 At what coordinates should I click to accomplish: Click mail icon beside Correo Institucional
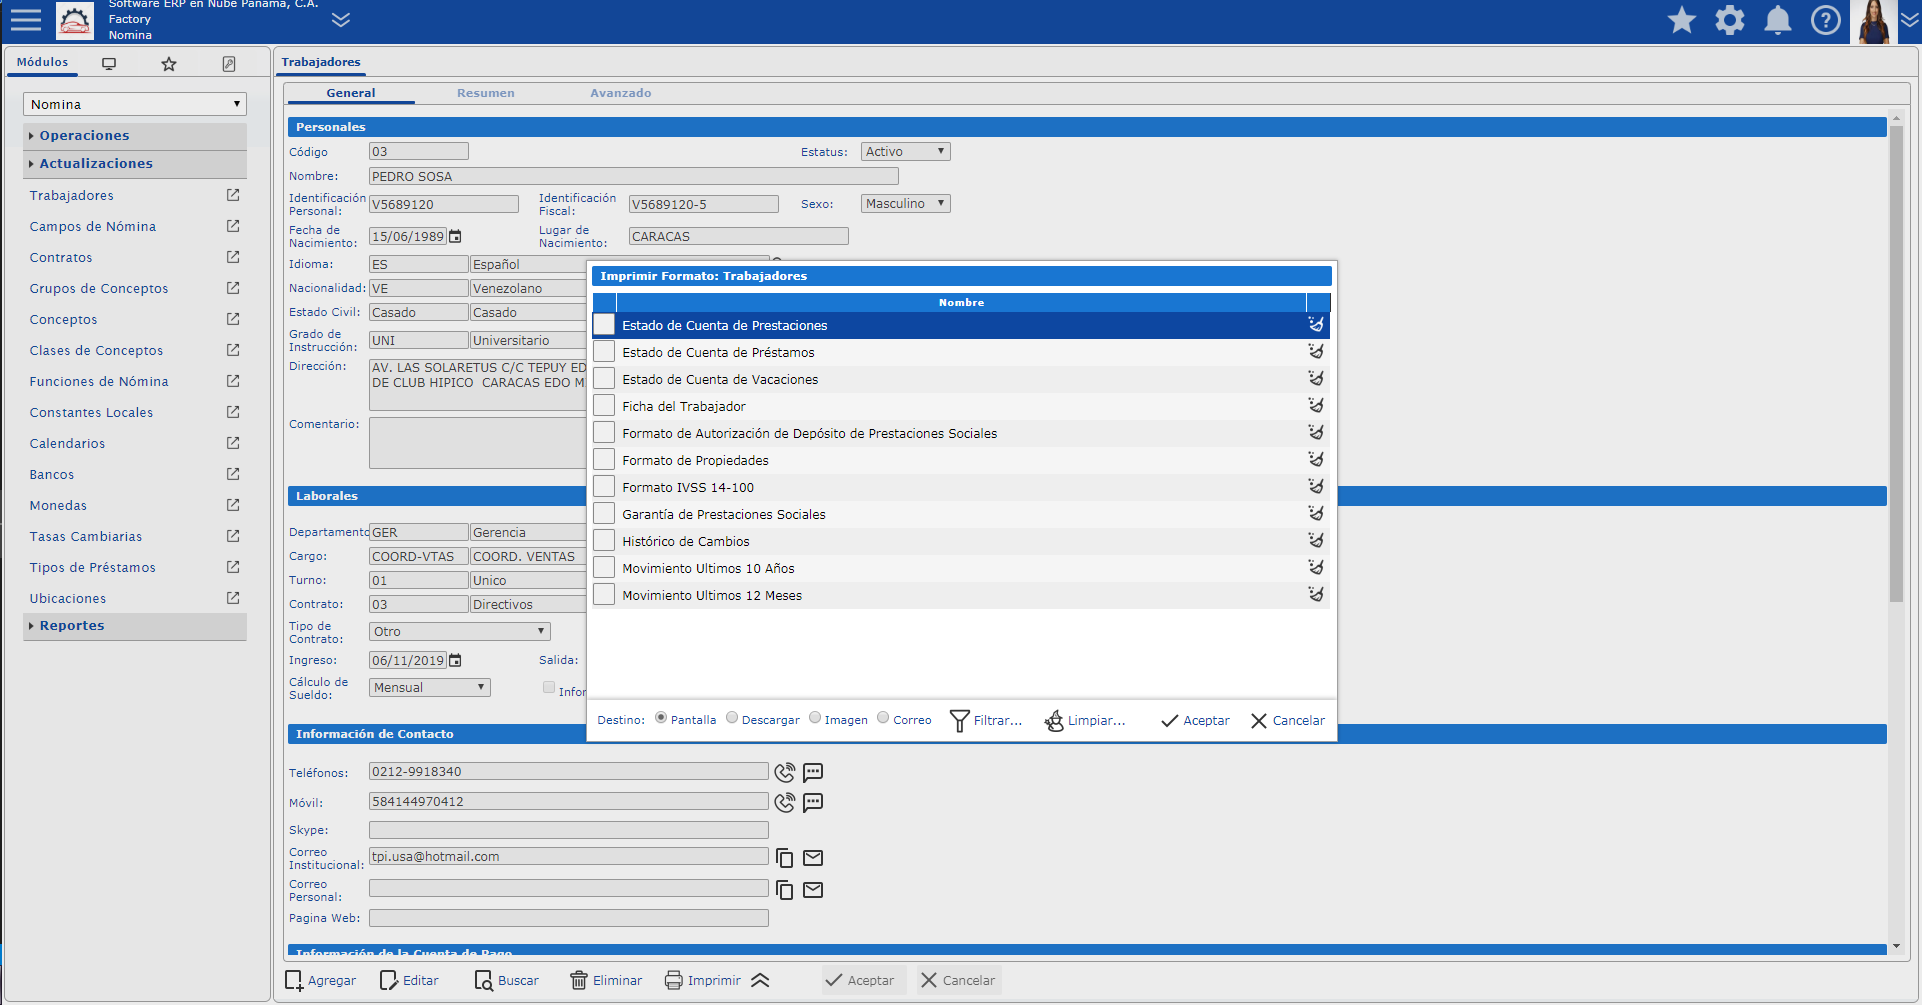813,858
